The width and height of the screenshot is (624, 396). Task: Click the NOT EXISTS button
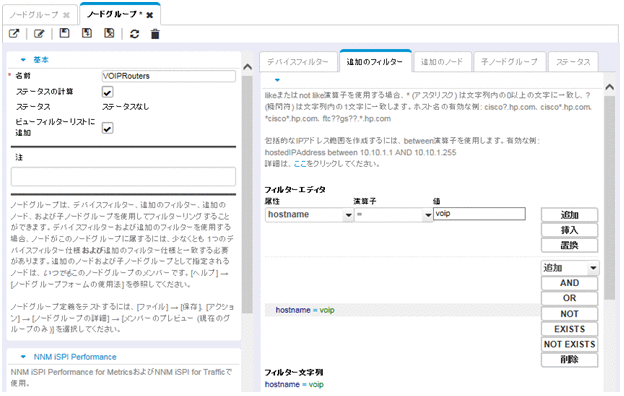pyautogui.click(x=569, y=344)
